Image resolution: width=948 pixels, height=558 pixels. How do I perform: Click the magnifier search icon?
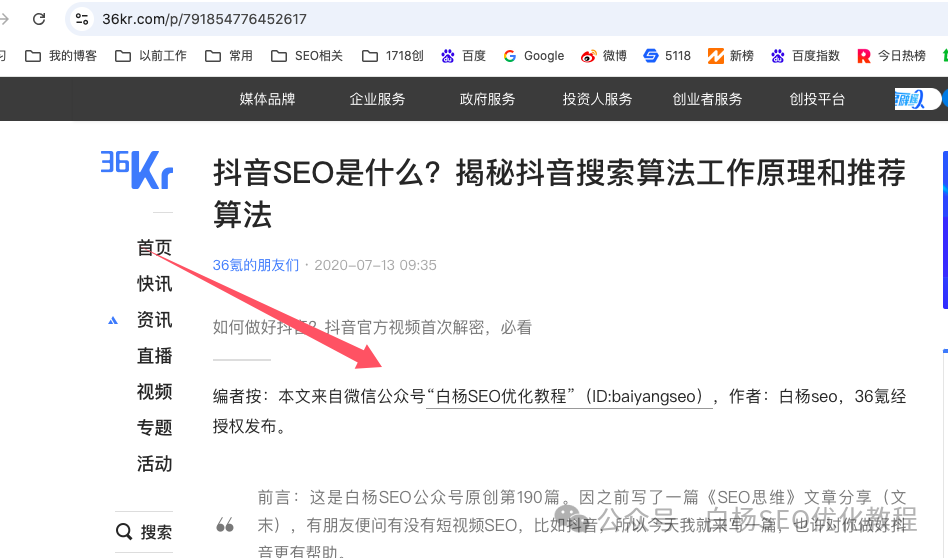(124, 532)
